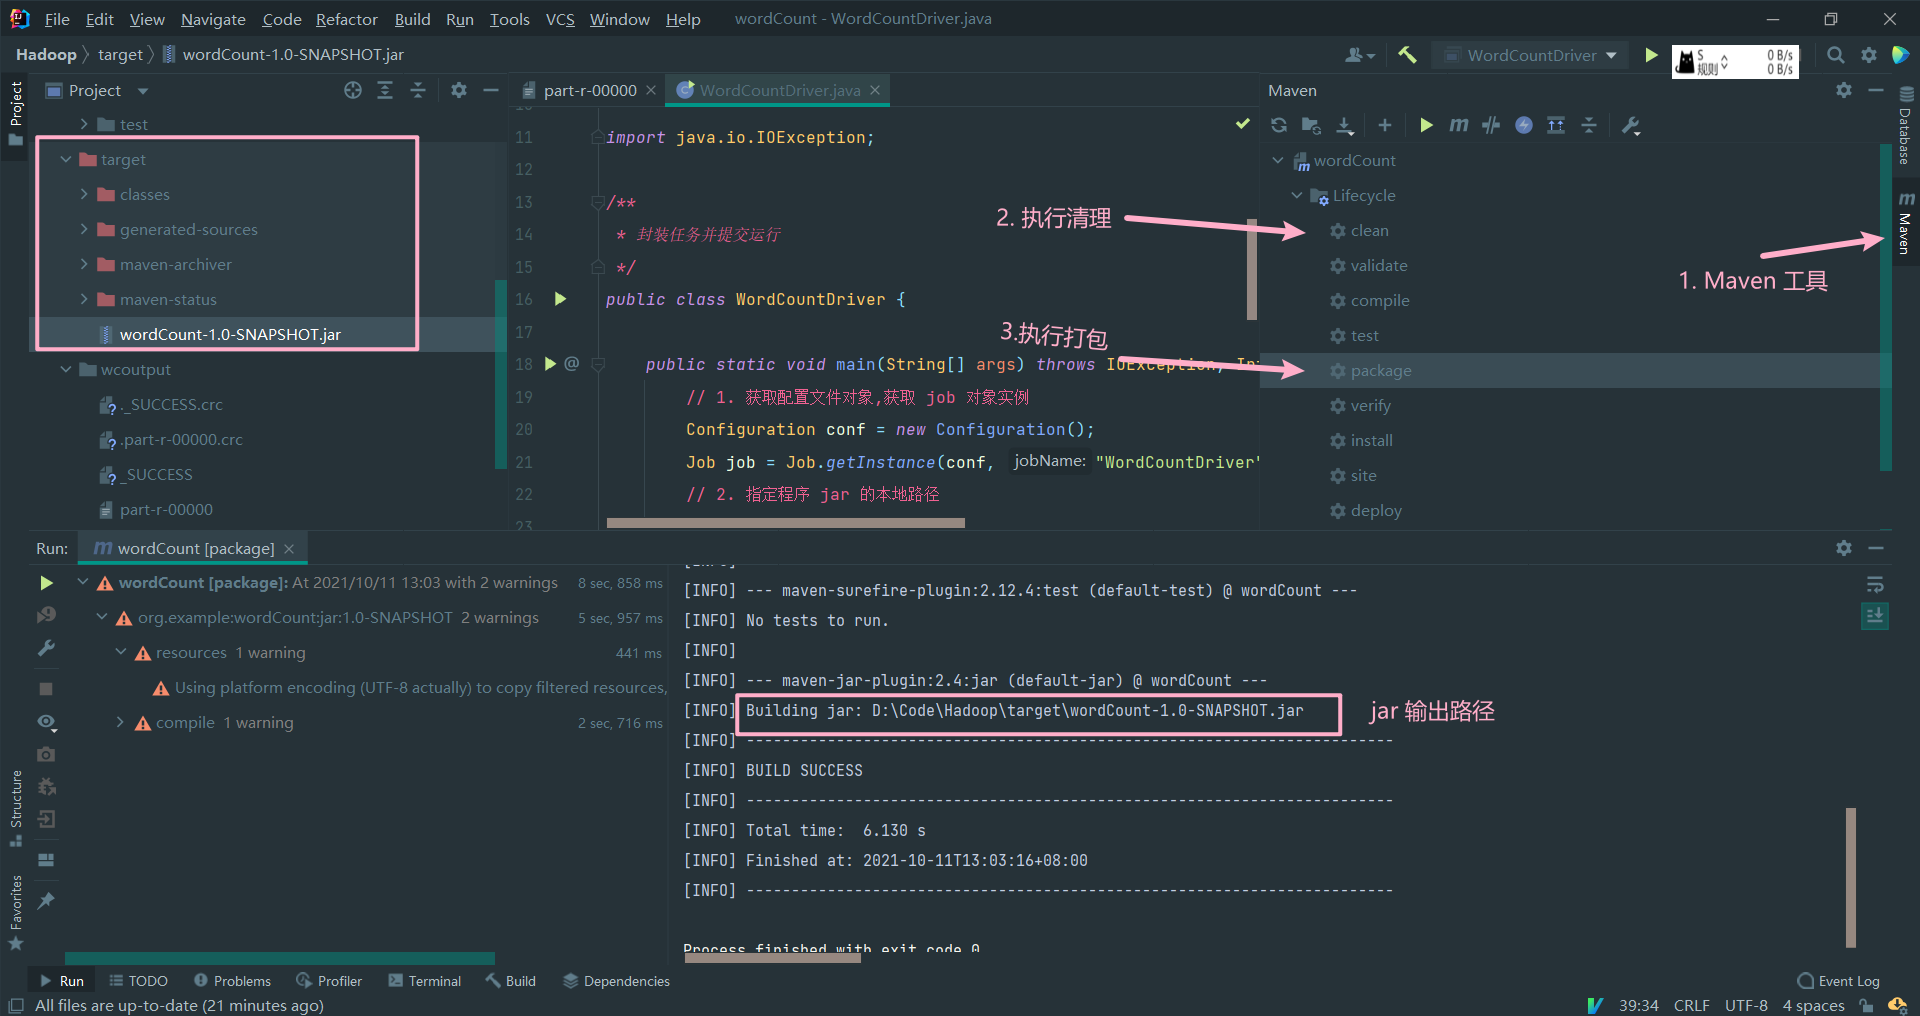Toggle the eye icon in Run panel
This screenshot has height=1016, width=1920.
(x=46, y=722)
